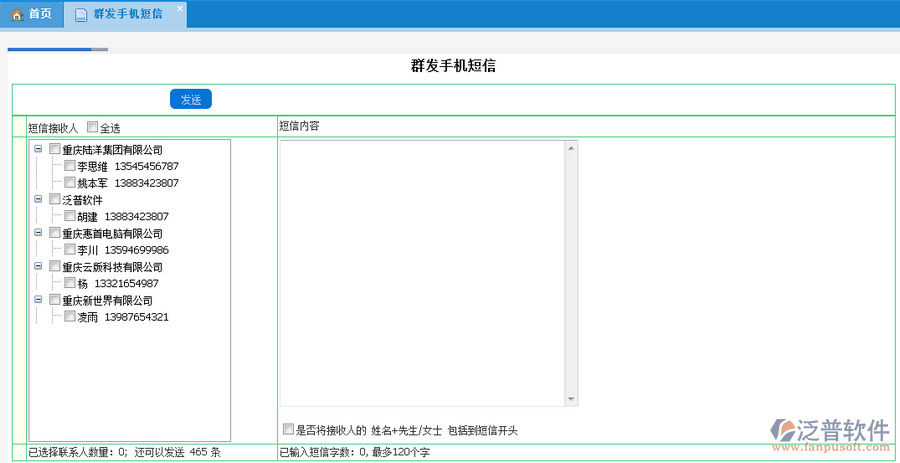Viewport: 900px width, 463px height.
Task: Close the 群发手机短信 tab
Action: point(179,9)
